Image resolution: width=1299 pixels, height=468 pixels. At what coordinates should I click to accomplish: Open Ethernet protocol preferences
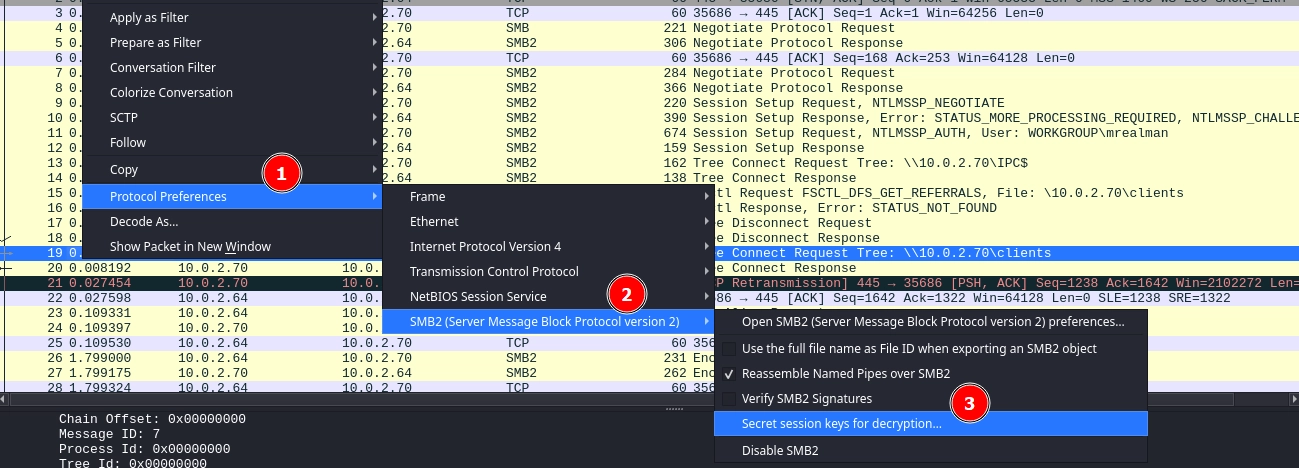pos(434,222)
